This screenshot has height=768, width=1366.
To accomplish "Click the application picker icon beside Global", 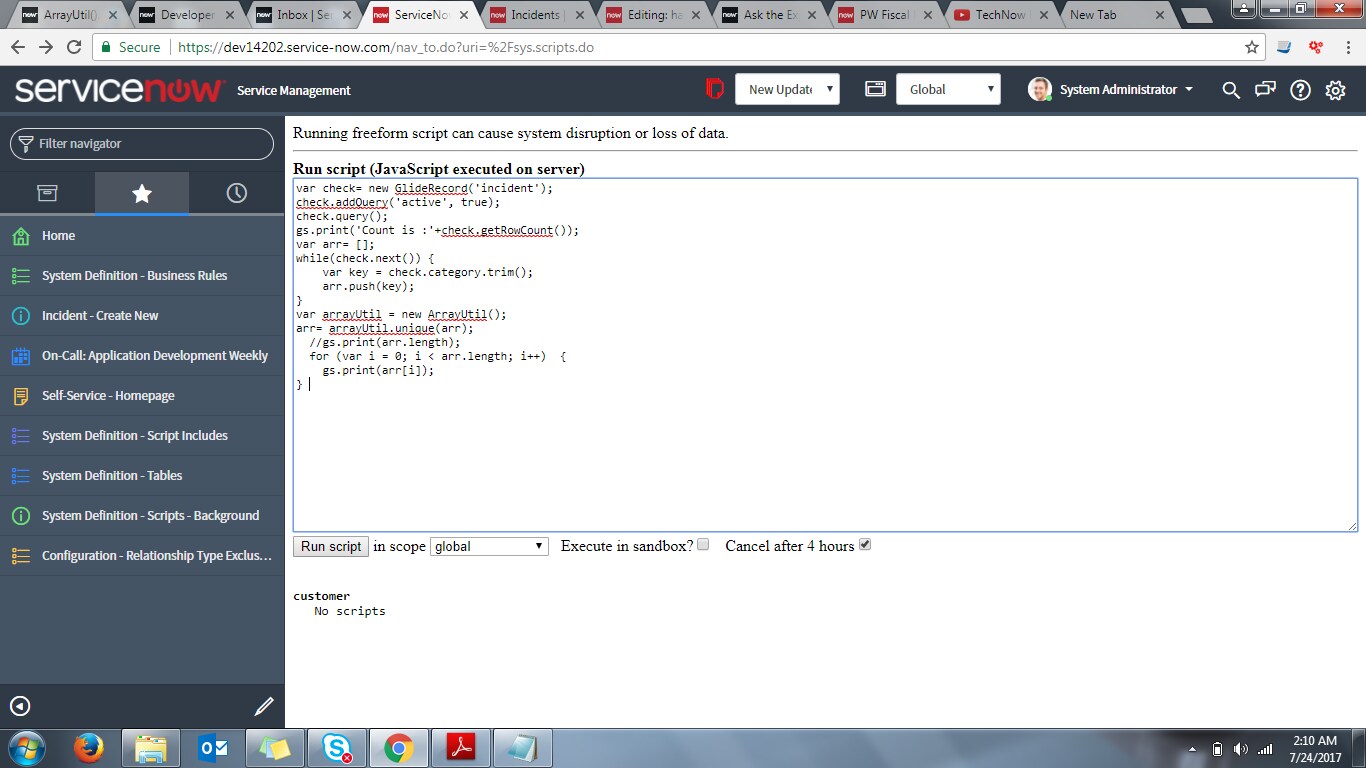I will point(875,89).
